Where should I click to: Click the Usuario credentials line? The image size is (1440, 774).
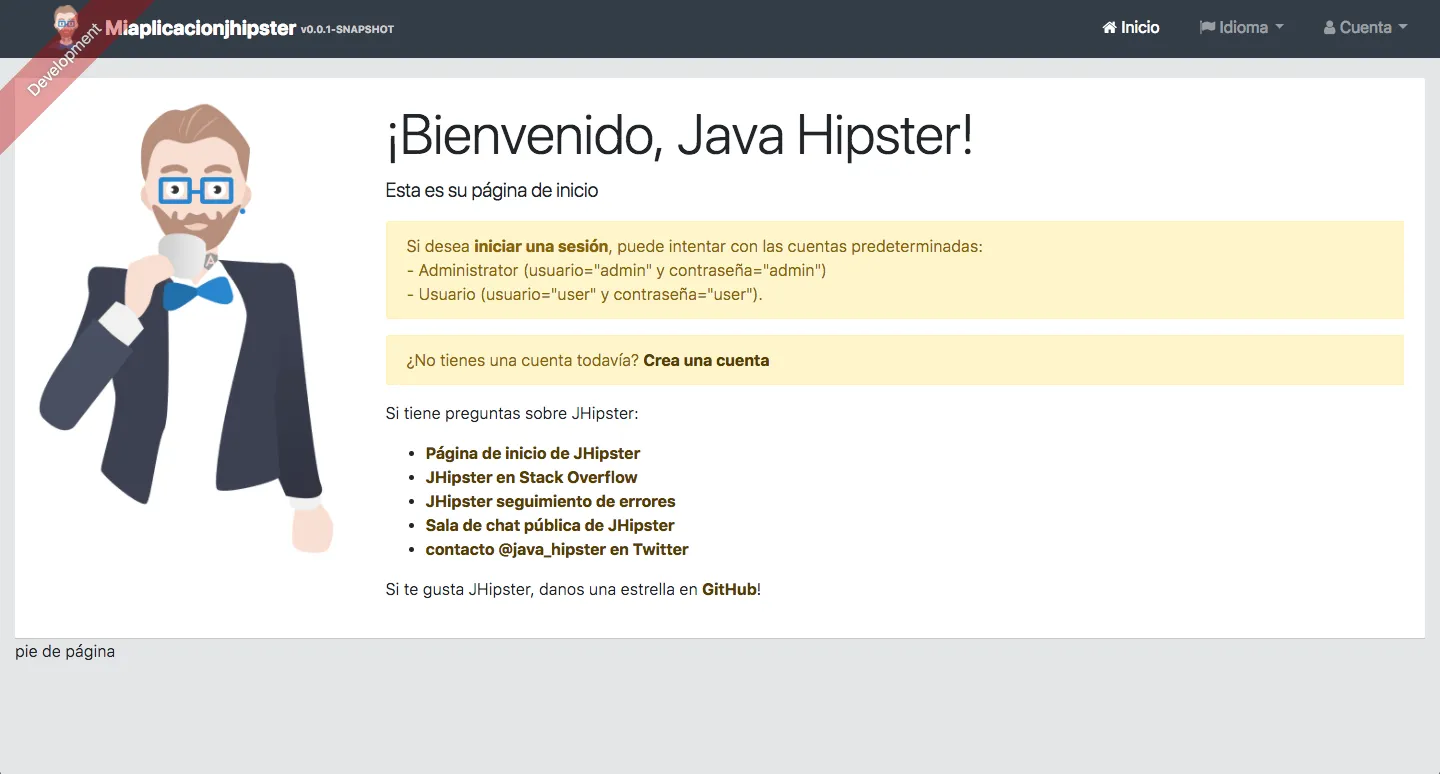point(584,294)
